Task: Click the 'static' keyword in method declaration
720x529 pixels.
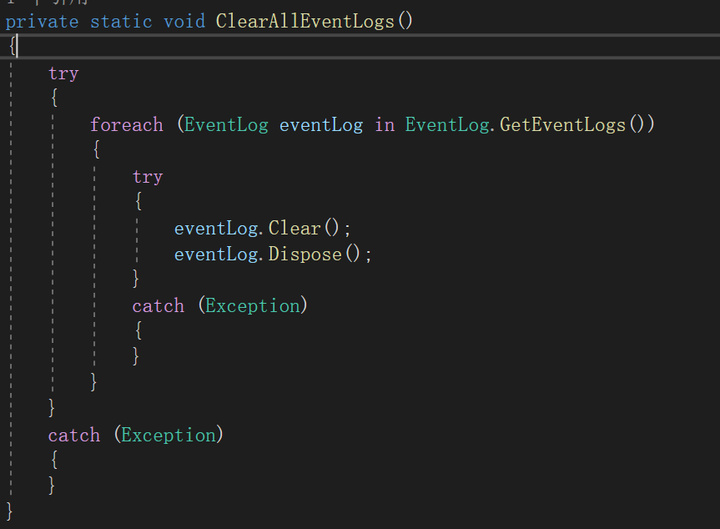Action: (x=121, y=21)
